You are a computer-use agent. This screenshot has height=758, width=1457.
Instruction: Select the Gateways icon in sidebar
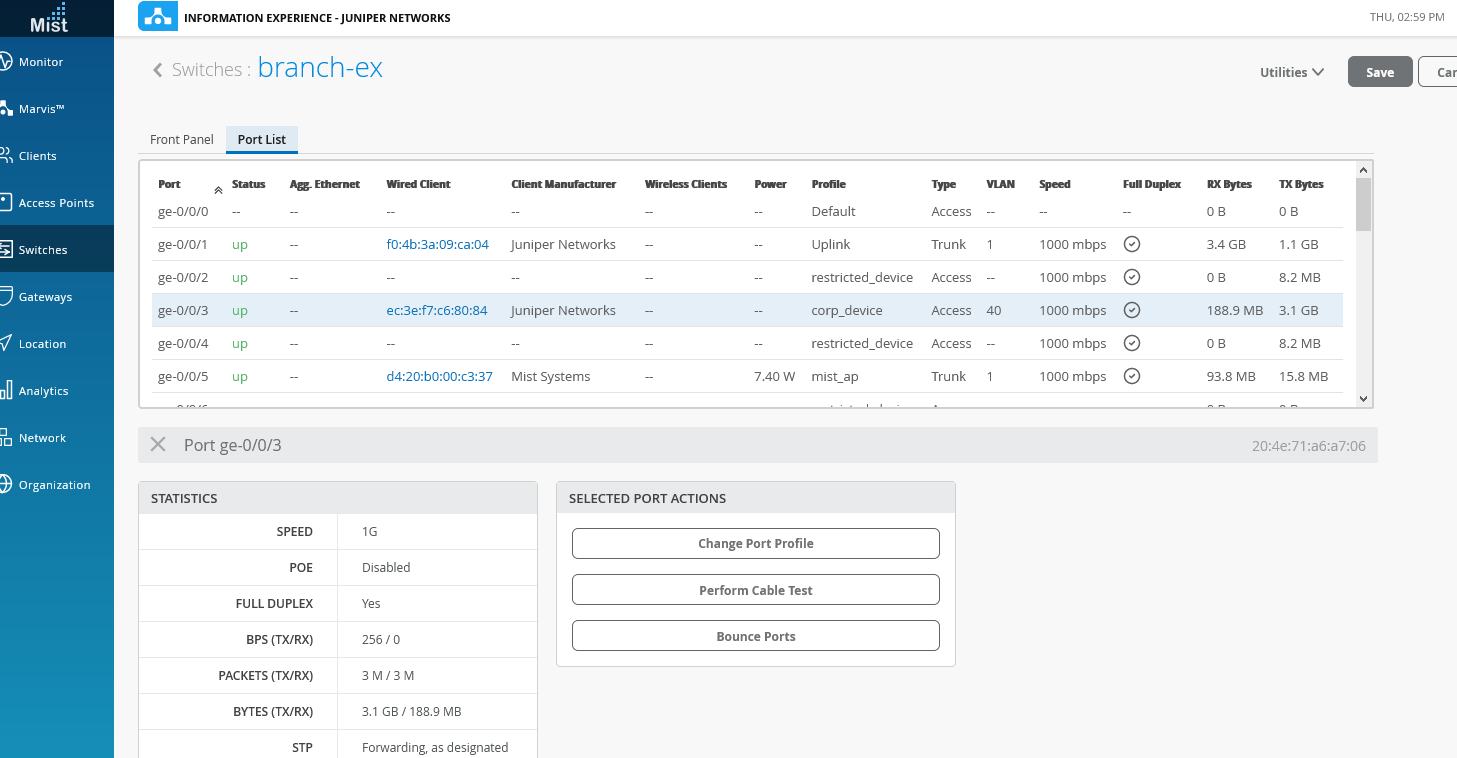coord(6,297)
